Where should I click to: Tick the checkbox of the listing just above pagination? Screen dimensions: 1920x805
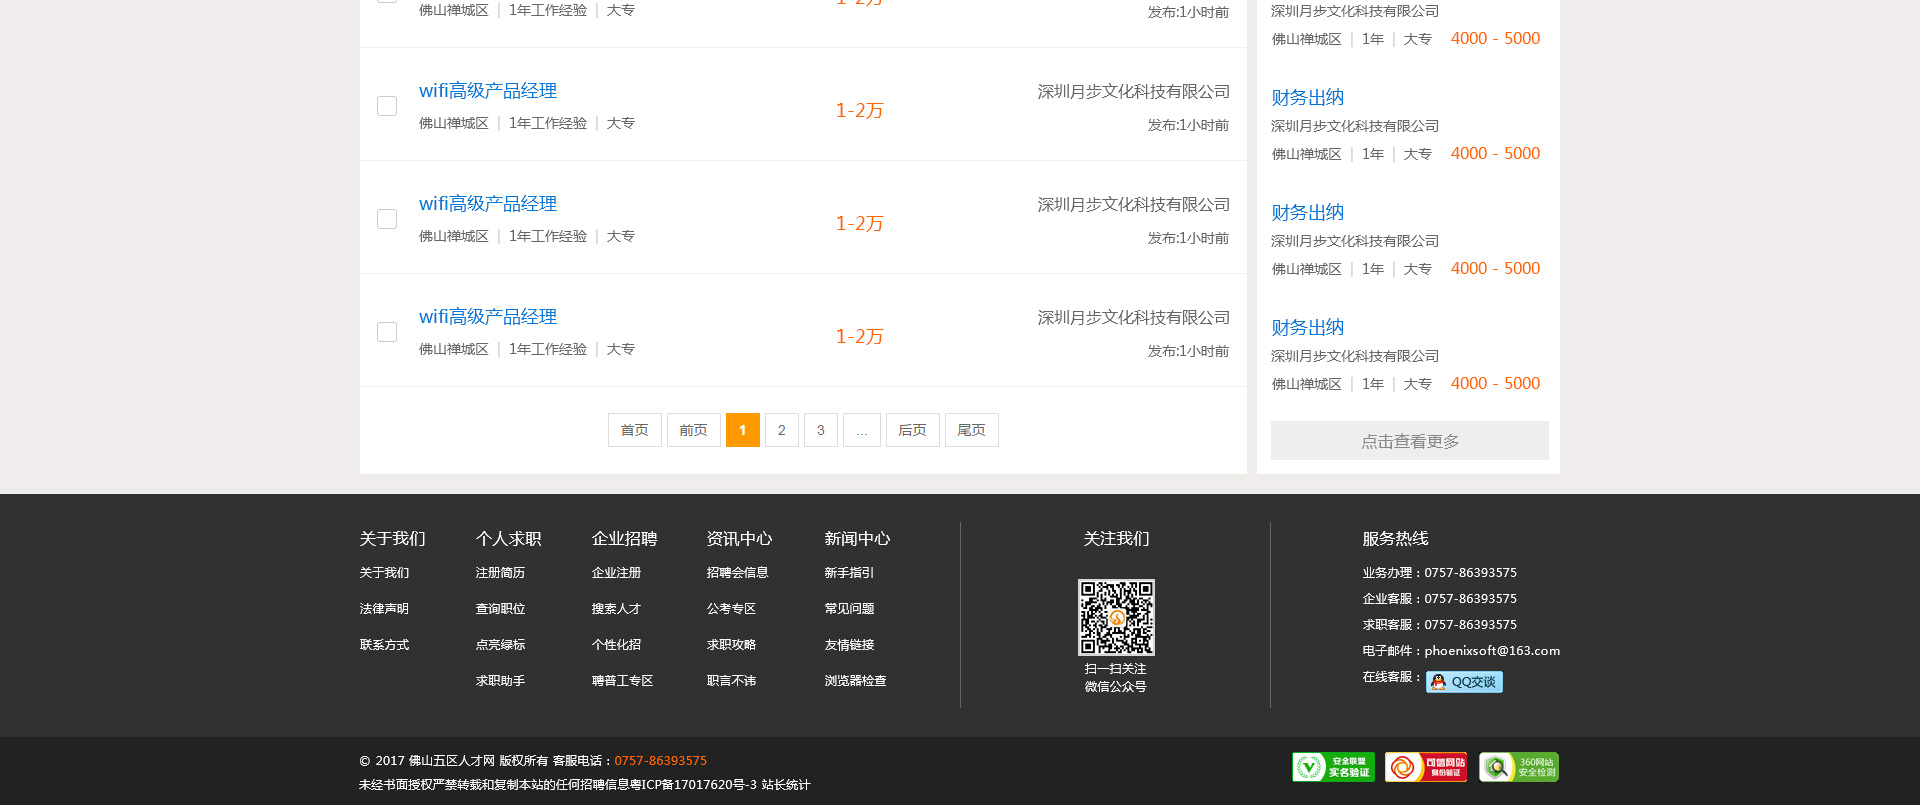[387, 332]
